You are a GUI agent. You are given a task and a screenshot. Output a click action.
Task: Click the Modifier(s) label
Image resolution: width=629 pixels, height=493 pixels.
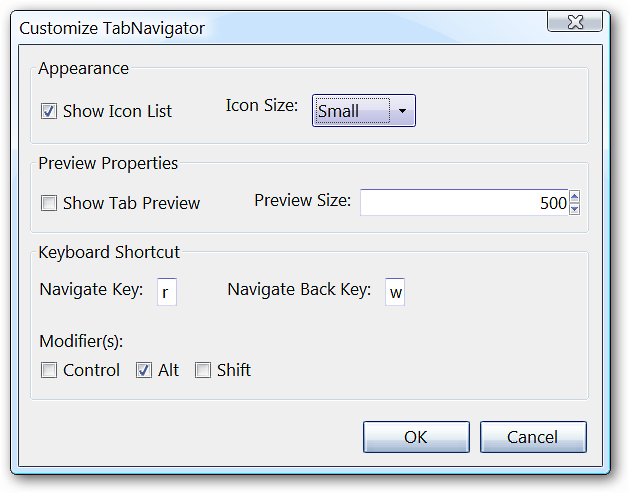(x=81, y=341)
